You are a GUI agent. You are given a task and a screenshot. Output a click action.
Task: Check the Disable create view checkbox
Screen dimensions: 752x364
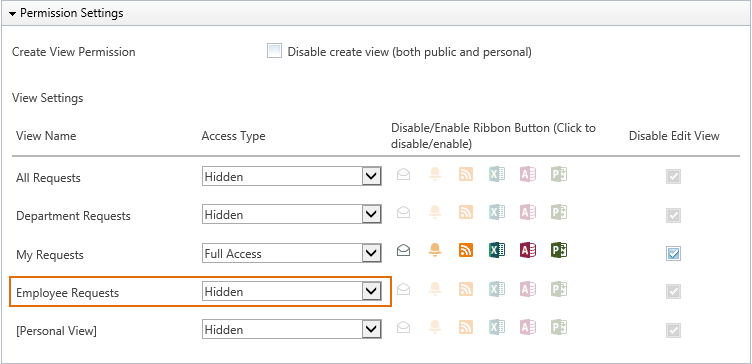pyautogui.click(x=274, y=51)
